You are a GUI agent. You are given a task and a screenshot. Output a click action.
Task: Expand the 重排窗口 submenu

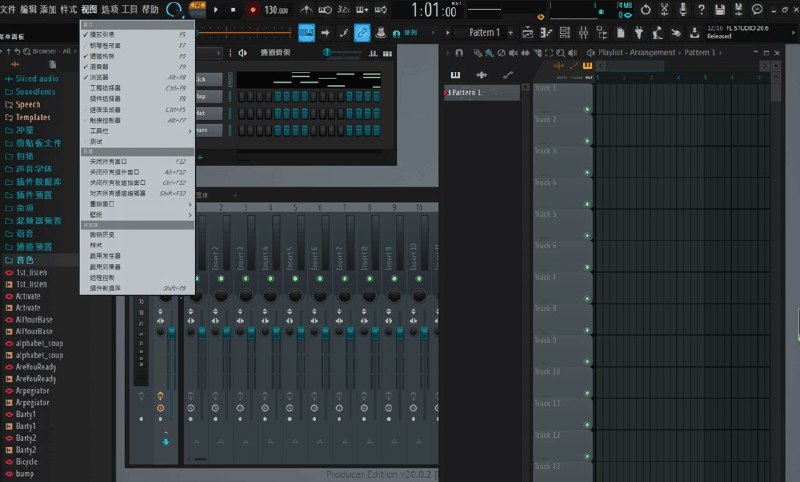[x=137, y=204]
